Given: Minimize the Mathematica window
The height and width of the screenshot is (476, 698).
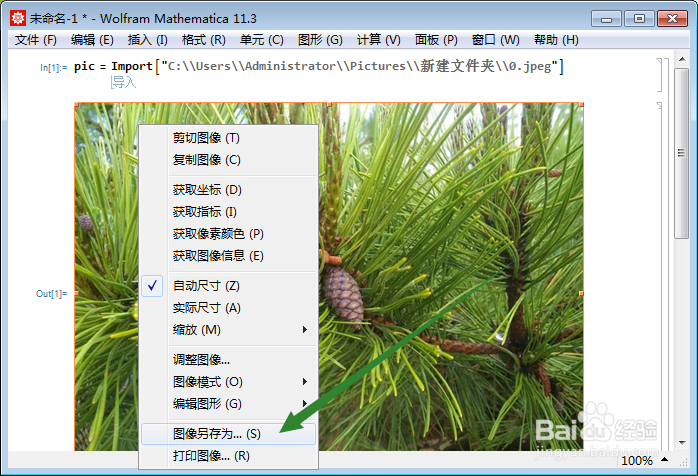Looking at the screenshot, I should pos(606,19).
